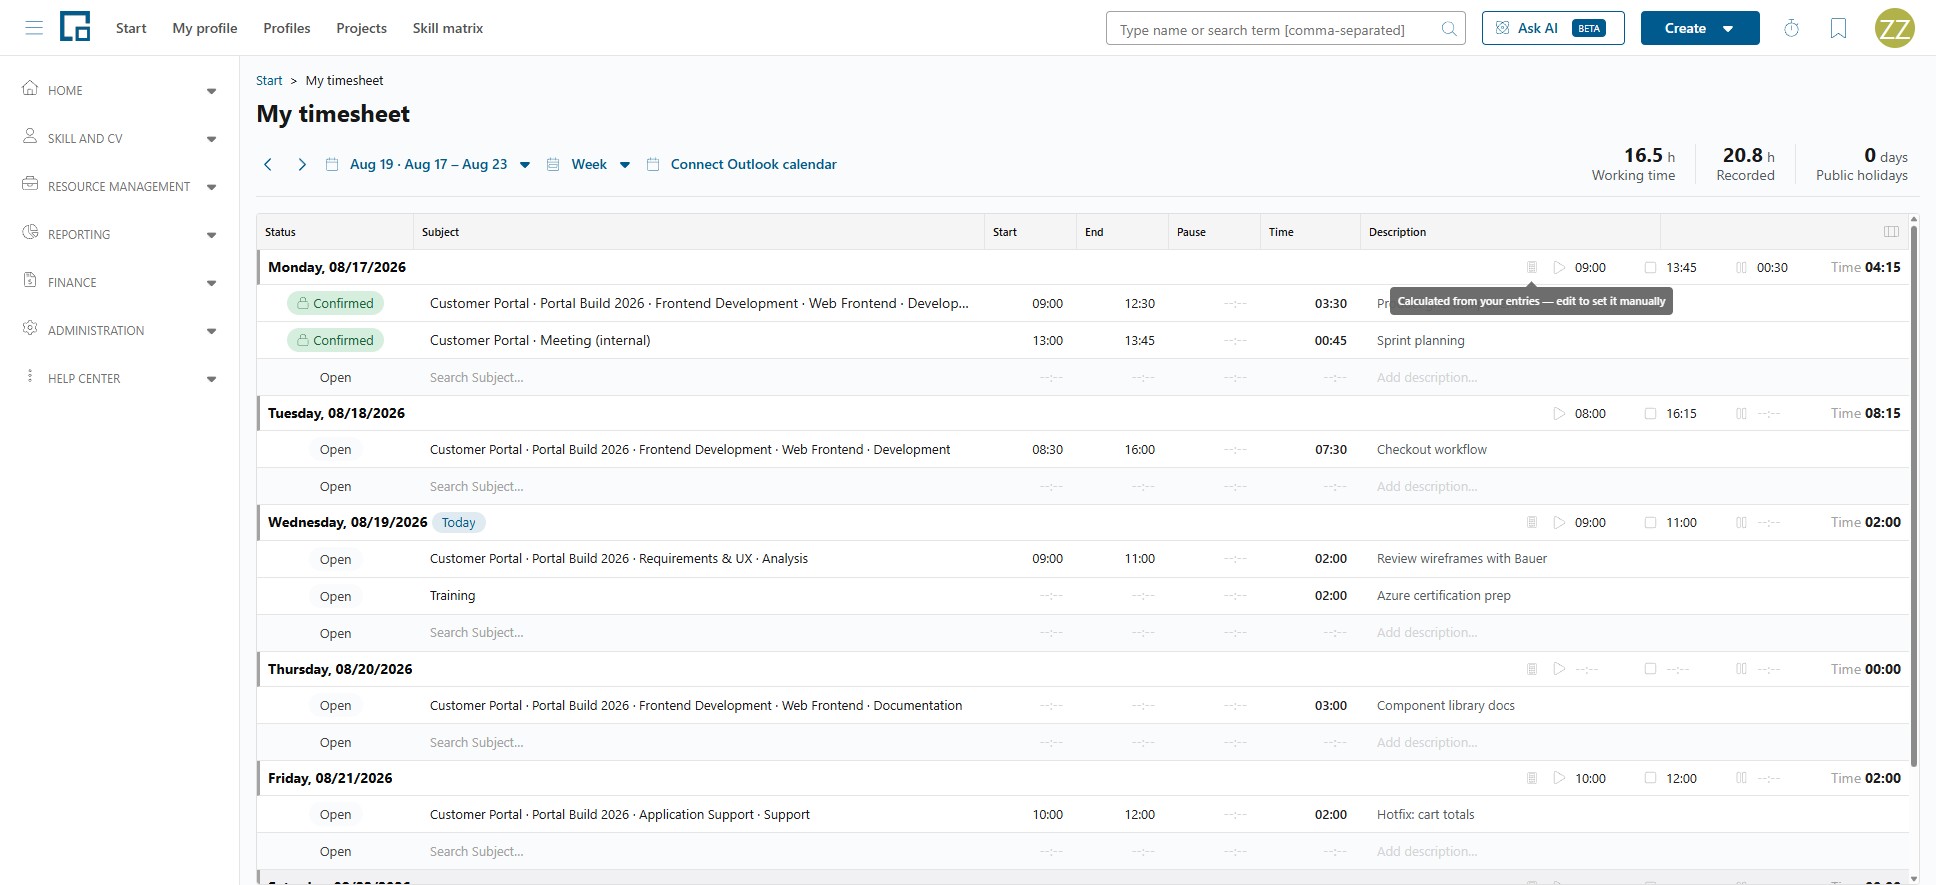Open the Week view dropdown
1936x885 pixels.
coord(589,164)
